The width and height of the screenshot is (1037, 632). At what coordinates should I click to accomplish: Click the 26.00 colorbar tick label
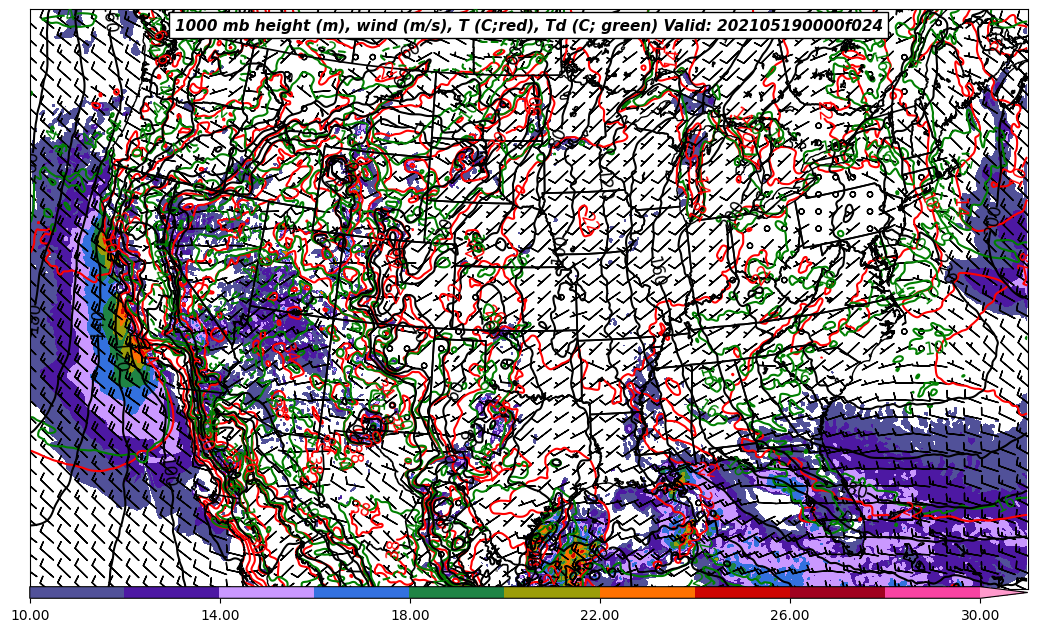tap(790, 616)
